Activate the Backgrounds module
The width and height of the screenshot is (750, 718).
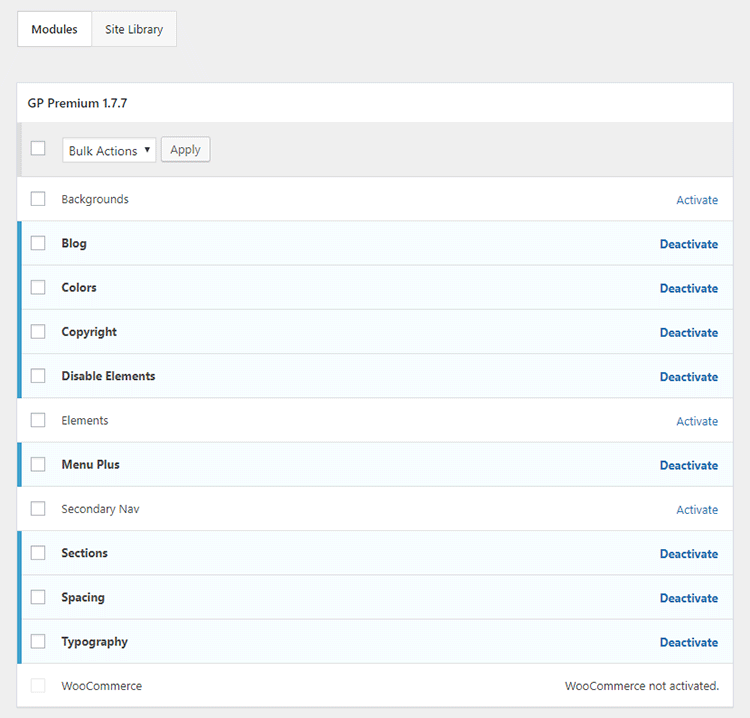click(x=697, y=200)
